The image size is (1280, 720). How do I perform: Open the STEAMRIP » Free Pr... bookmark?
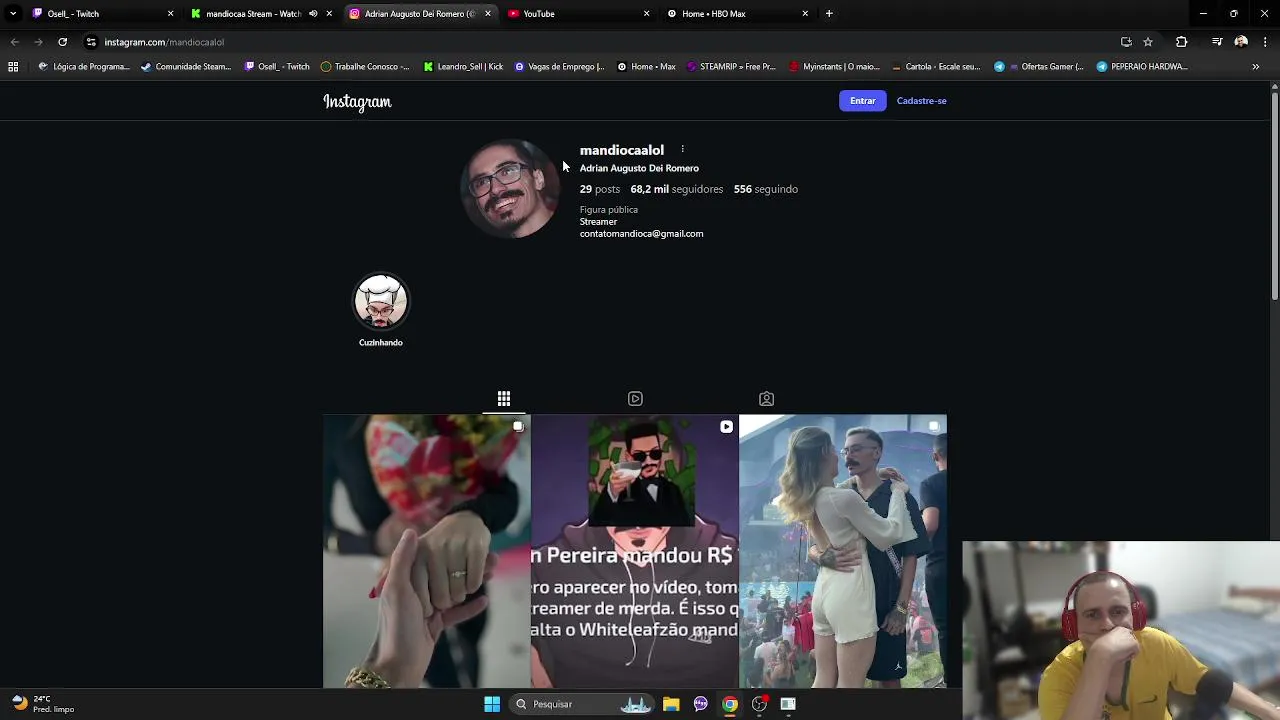point(731,67)
